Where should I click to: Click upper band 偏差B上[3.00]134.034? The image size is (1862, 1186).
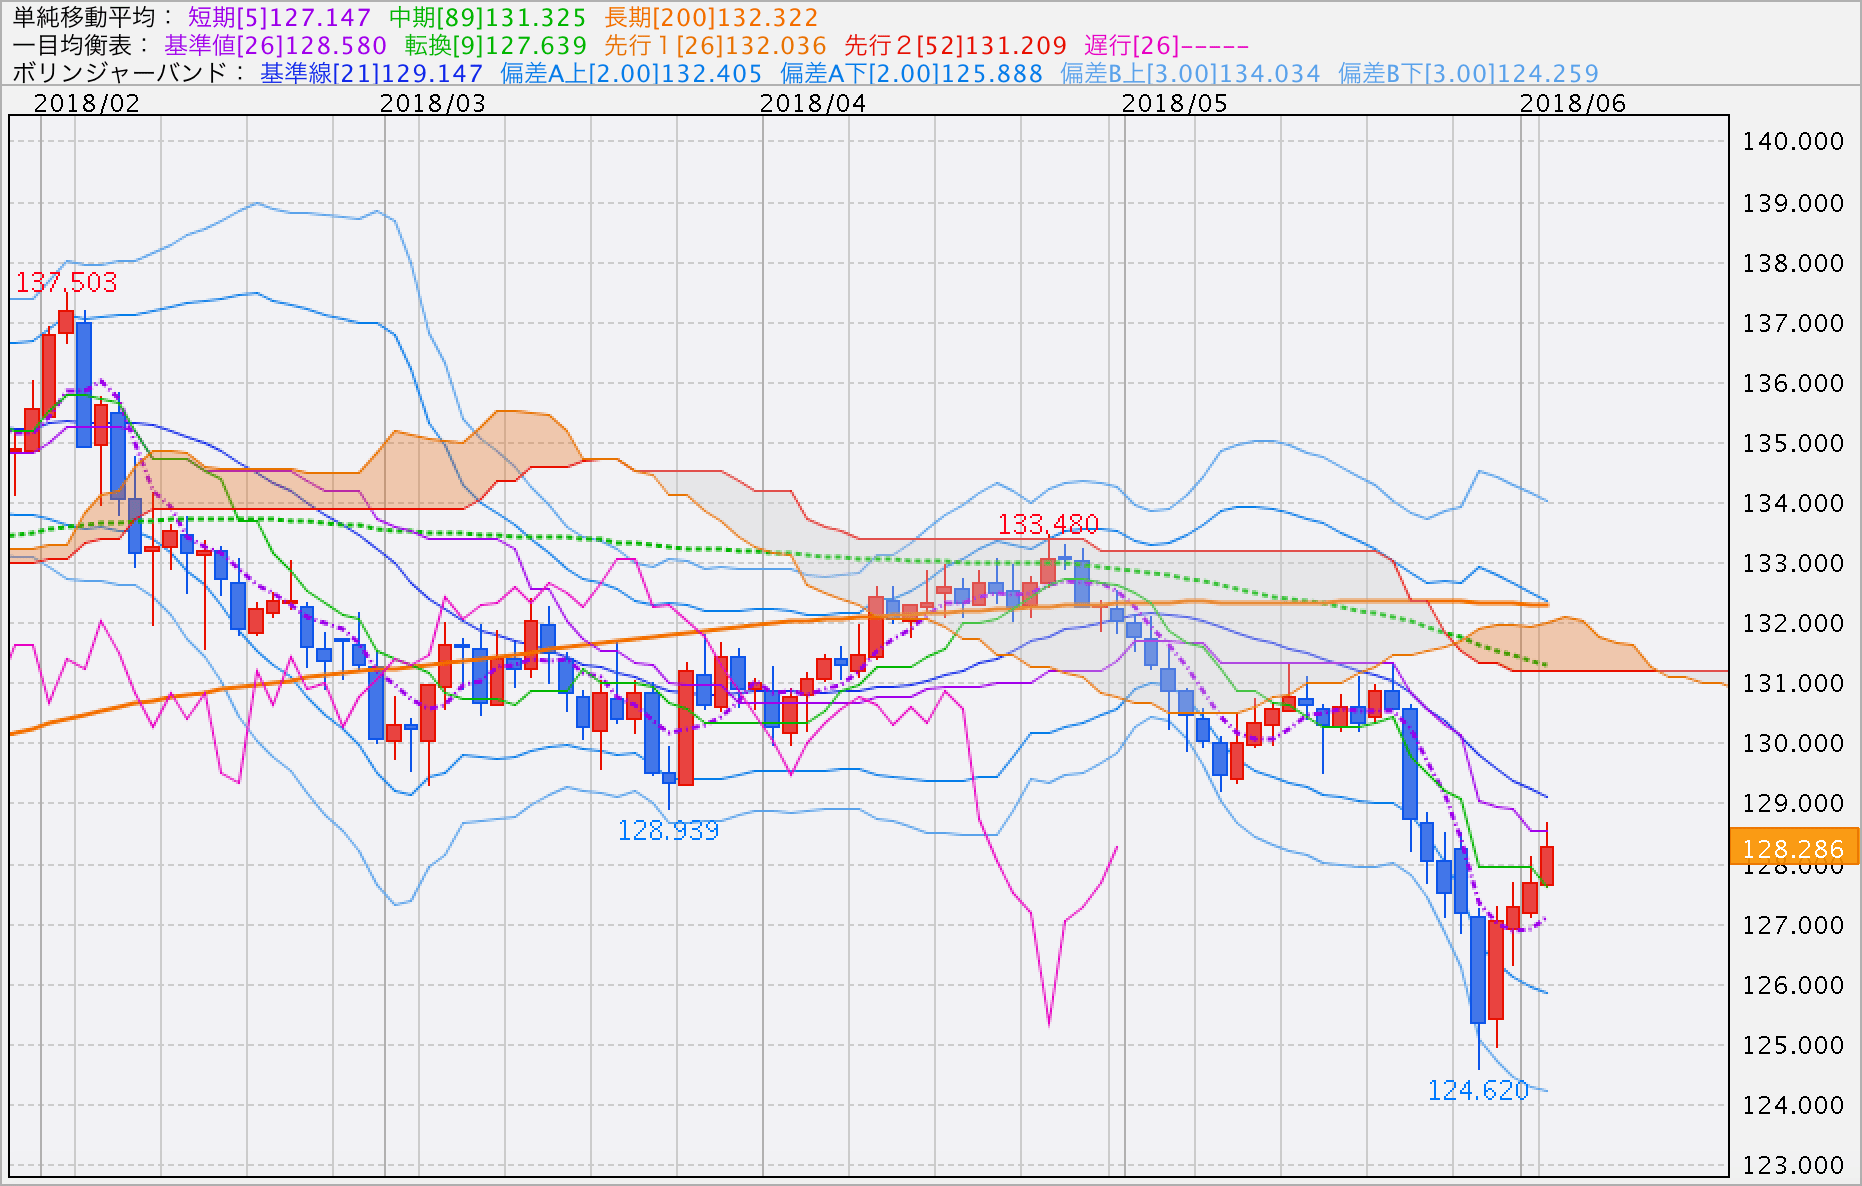1190,73
